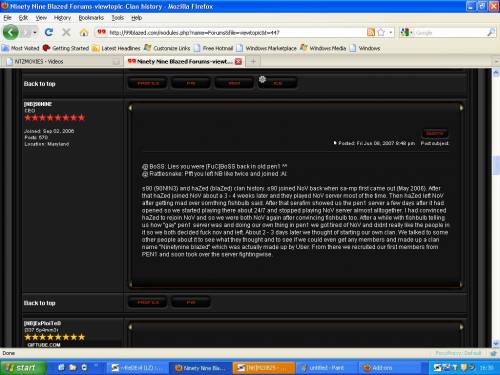Click inside the URL address field
500x375 pixels.
pyautogui.click(x=233, y=32)
